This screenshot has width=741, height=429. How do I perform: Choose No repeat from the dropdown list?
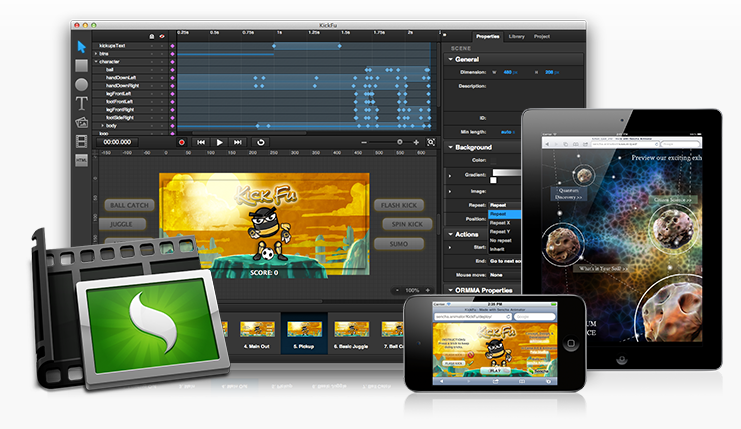(505, 240)
